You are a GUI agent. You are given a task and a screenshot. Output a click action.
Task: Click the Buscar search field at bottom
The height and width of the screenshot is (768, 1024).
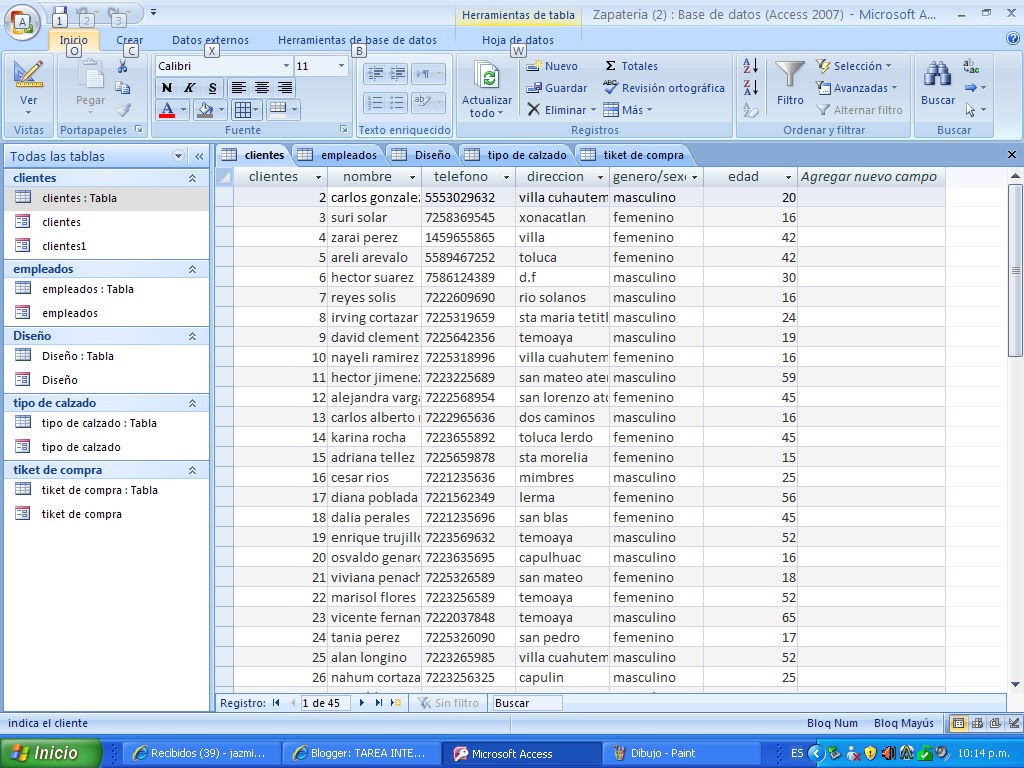point(526,703)
